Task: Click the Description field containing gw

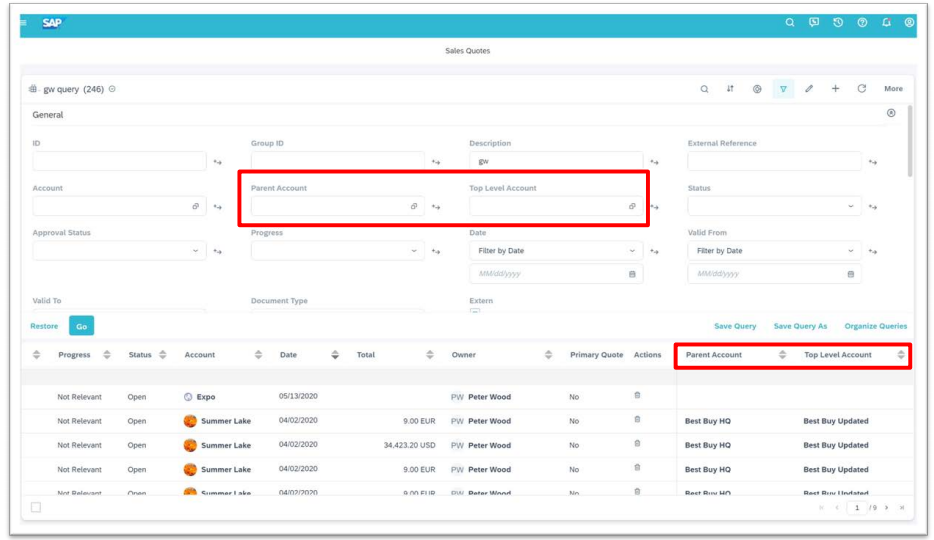Action: pos(556,161)
